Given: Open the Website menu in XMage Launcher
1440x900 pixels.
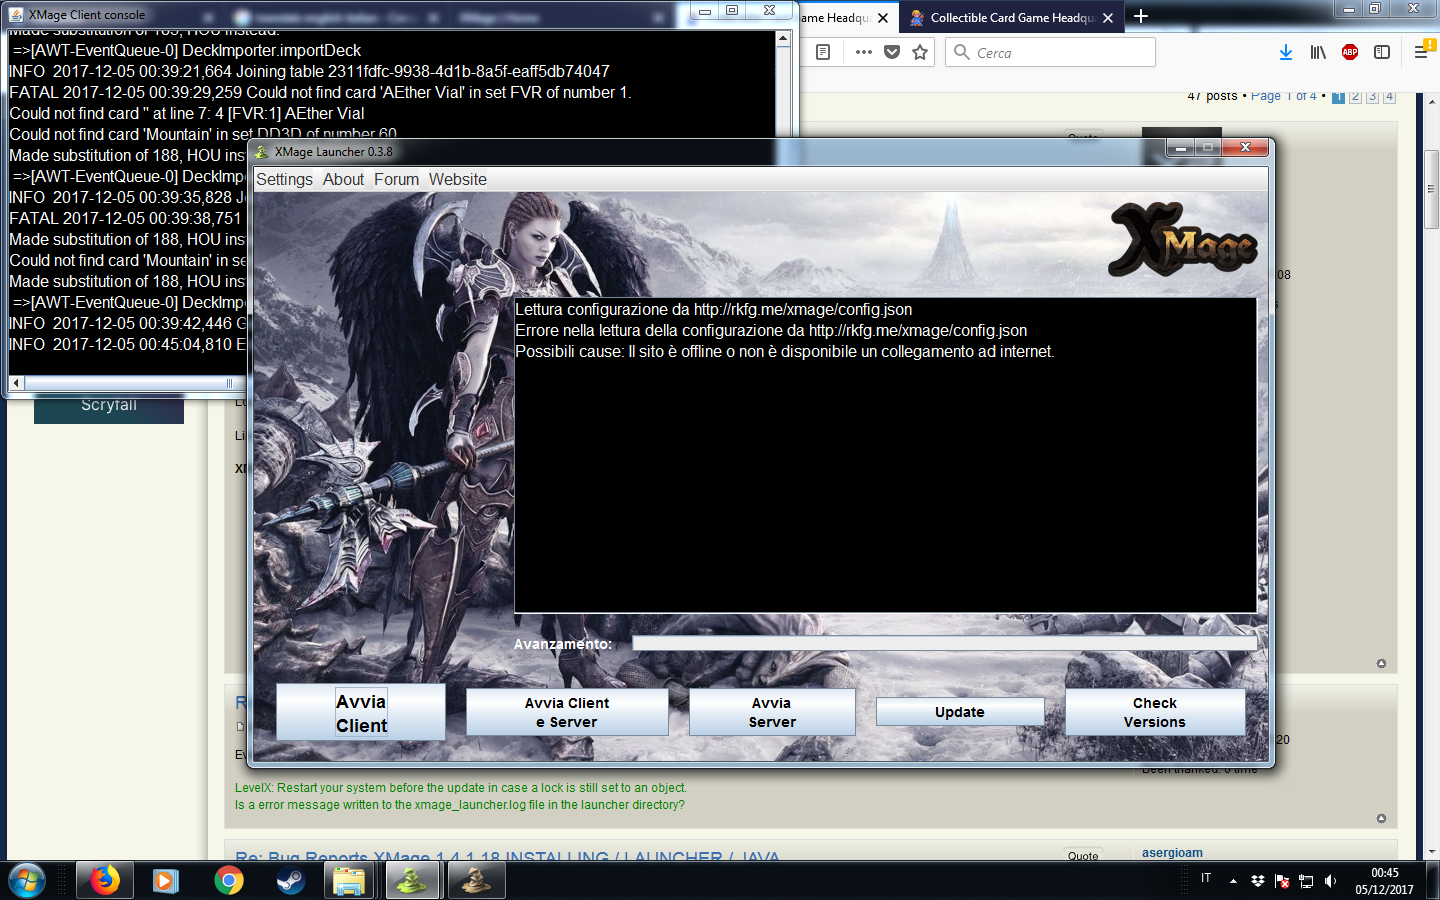Looking at the screenshot, I should pyautogui.click(x=458, y=180).
